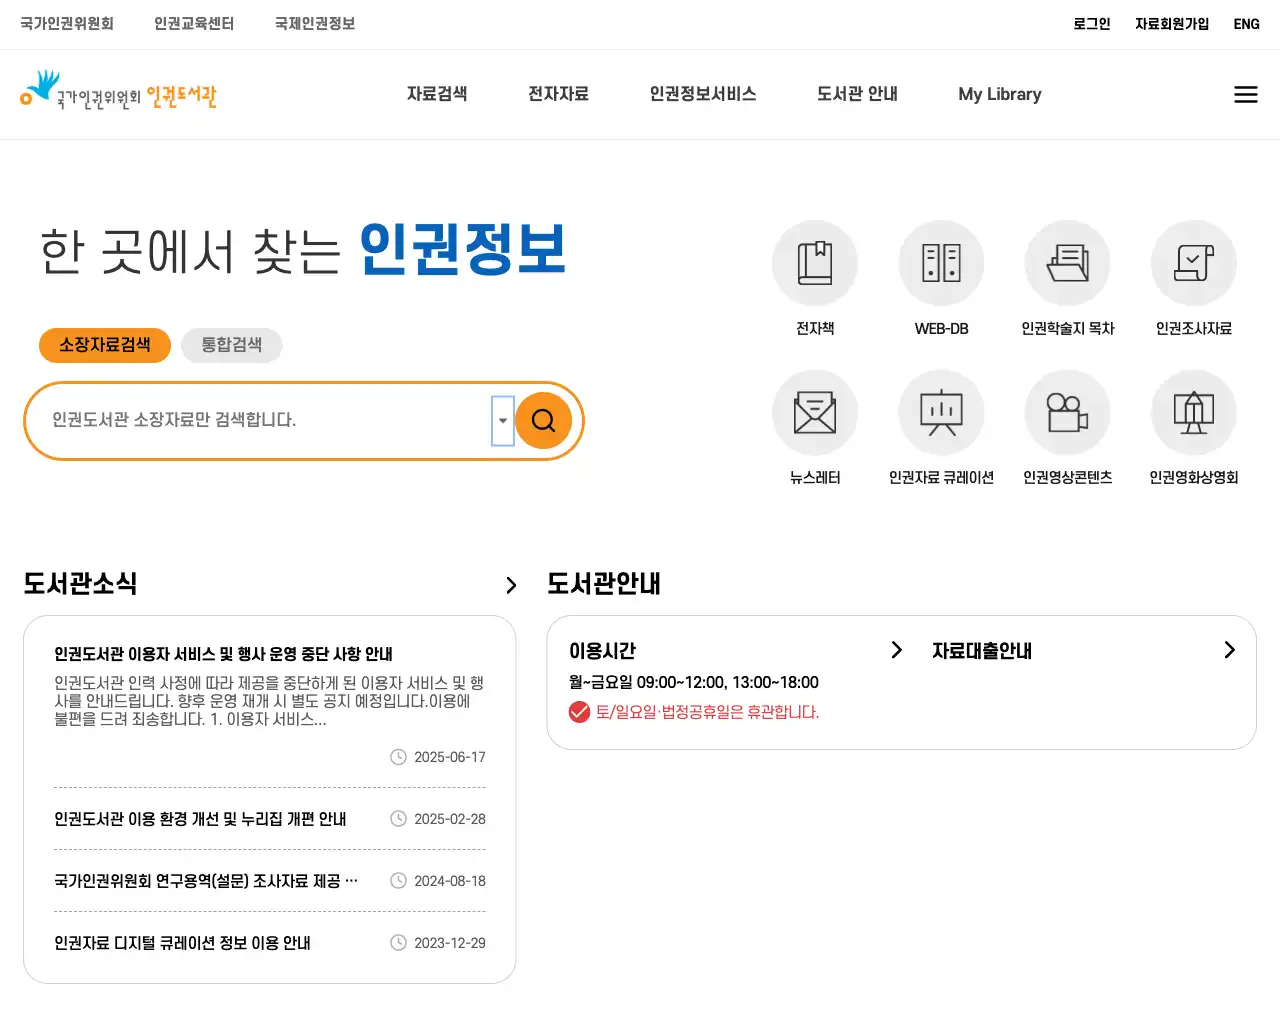Viewport: 1280px width, 1024px height.
Task: Open 인권영상콘텐츠 video content icon
Action: 1067,412
